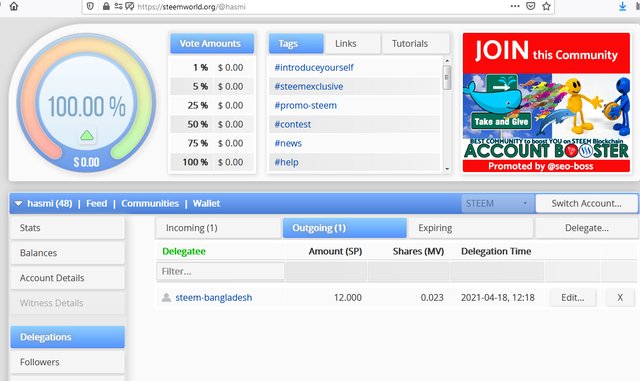Image resolution: width=640 pixels, height=381 pixels.
Task: Click the Pocket save icon
Action: pos(531,6)
